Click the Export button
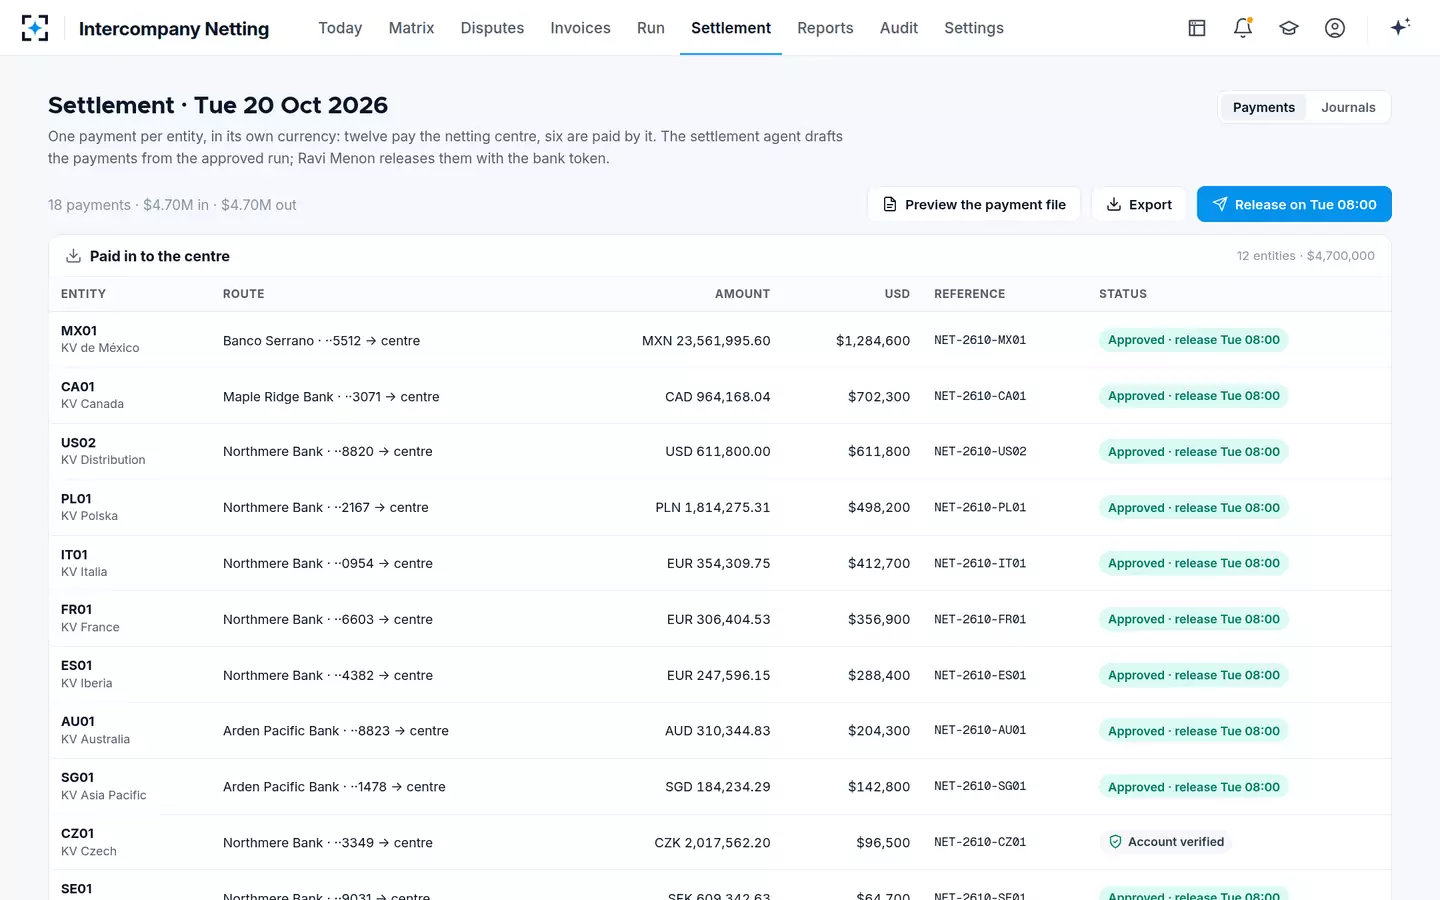The height and width of the screenshot is (900, 1440). click(x=1139, y=204)
